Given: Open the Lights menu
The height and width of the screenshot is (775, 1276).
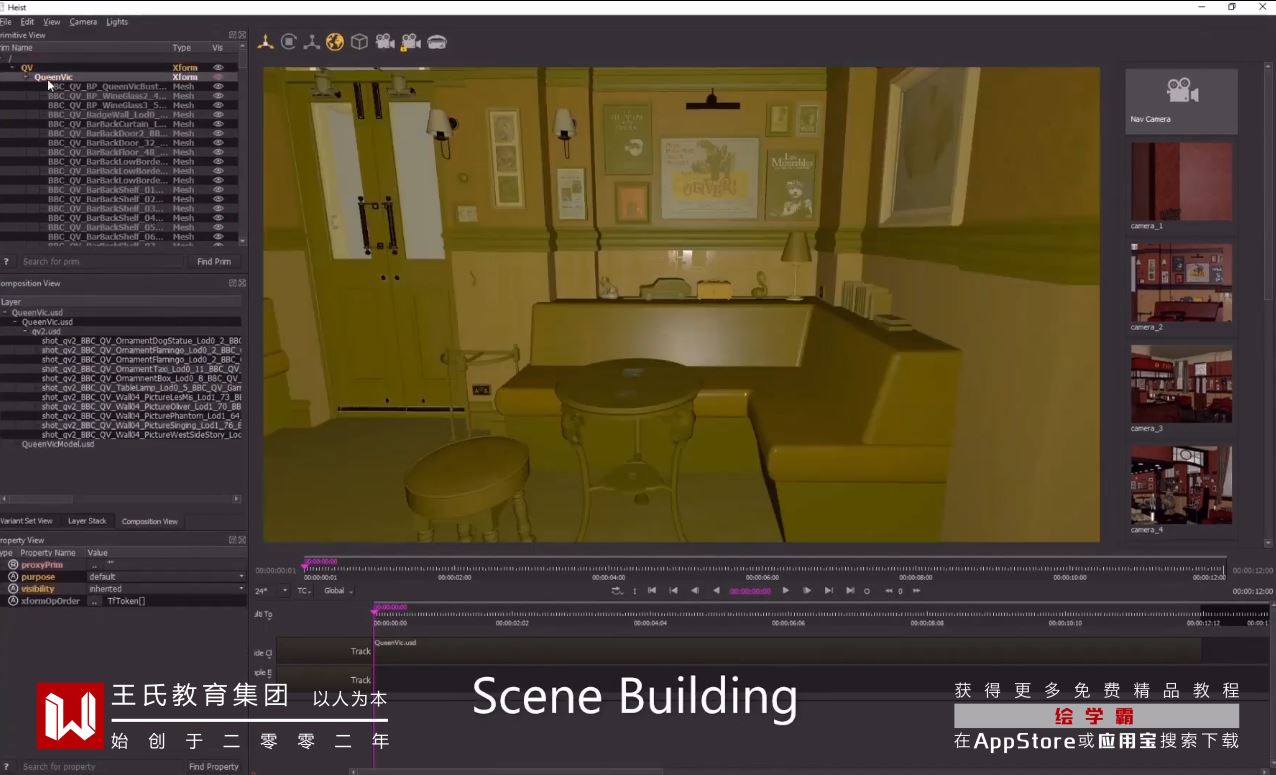Looking at the screenshot, I should coord(117,21).
